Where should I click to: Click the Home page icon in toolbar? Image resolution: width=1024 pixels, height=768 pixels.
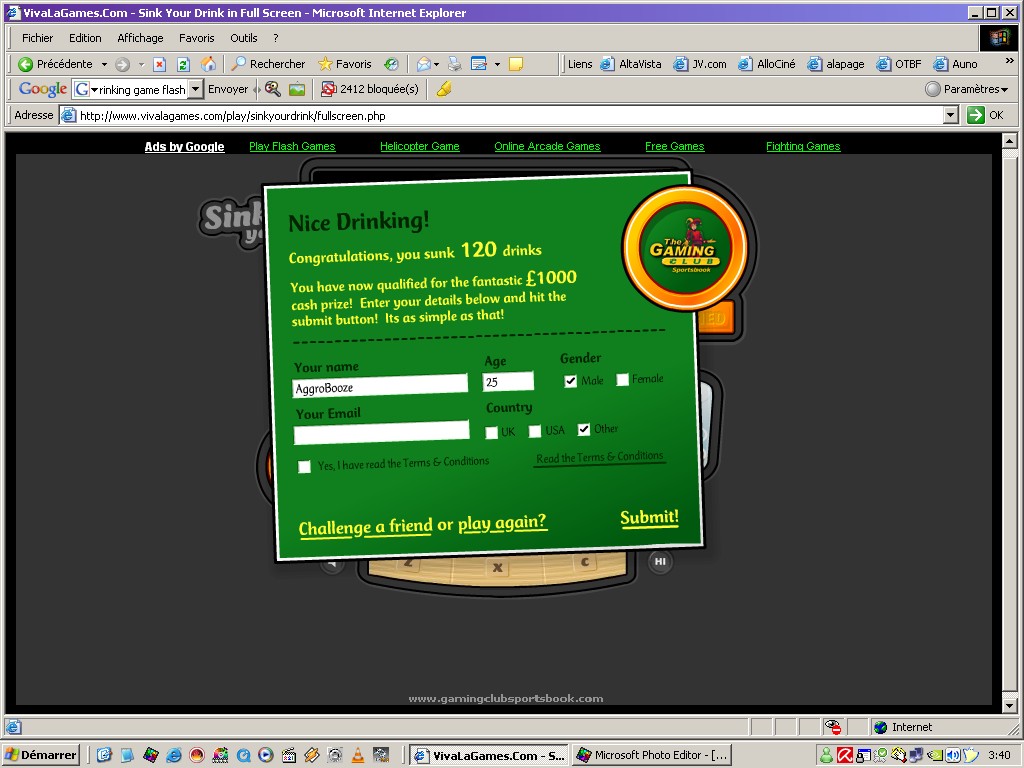point(208,64)
